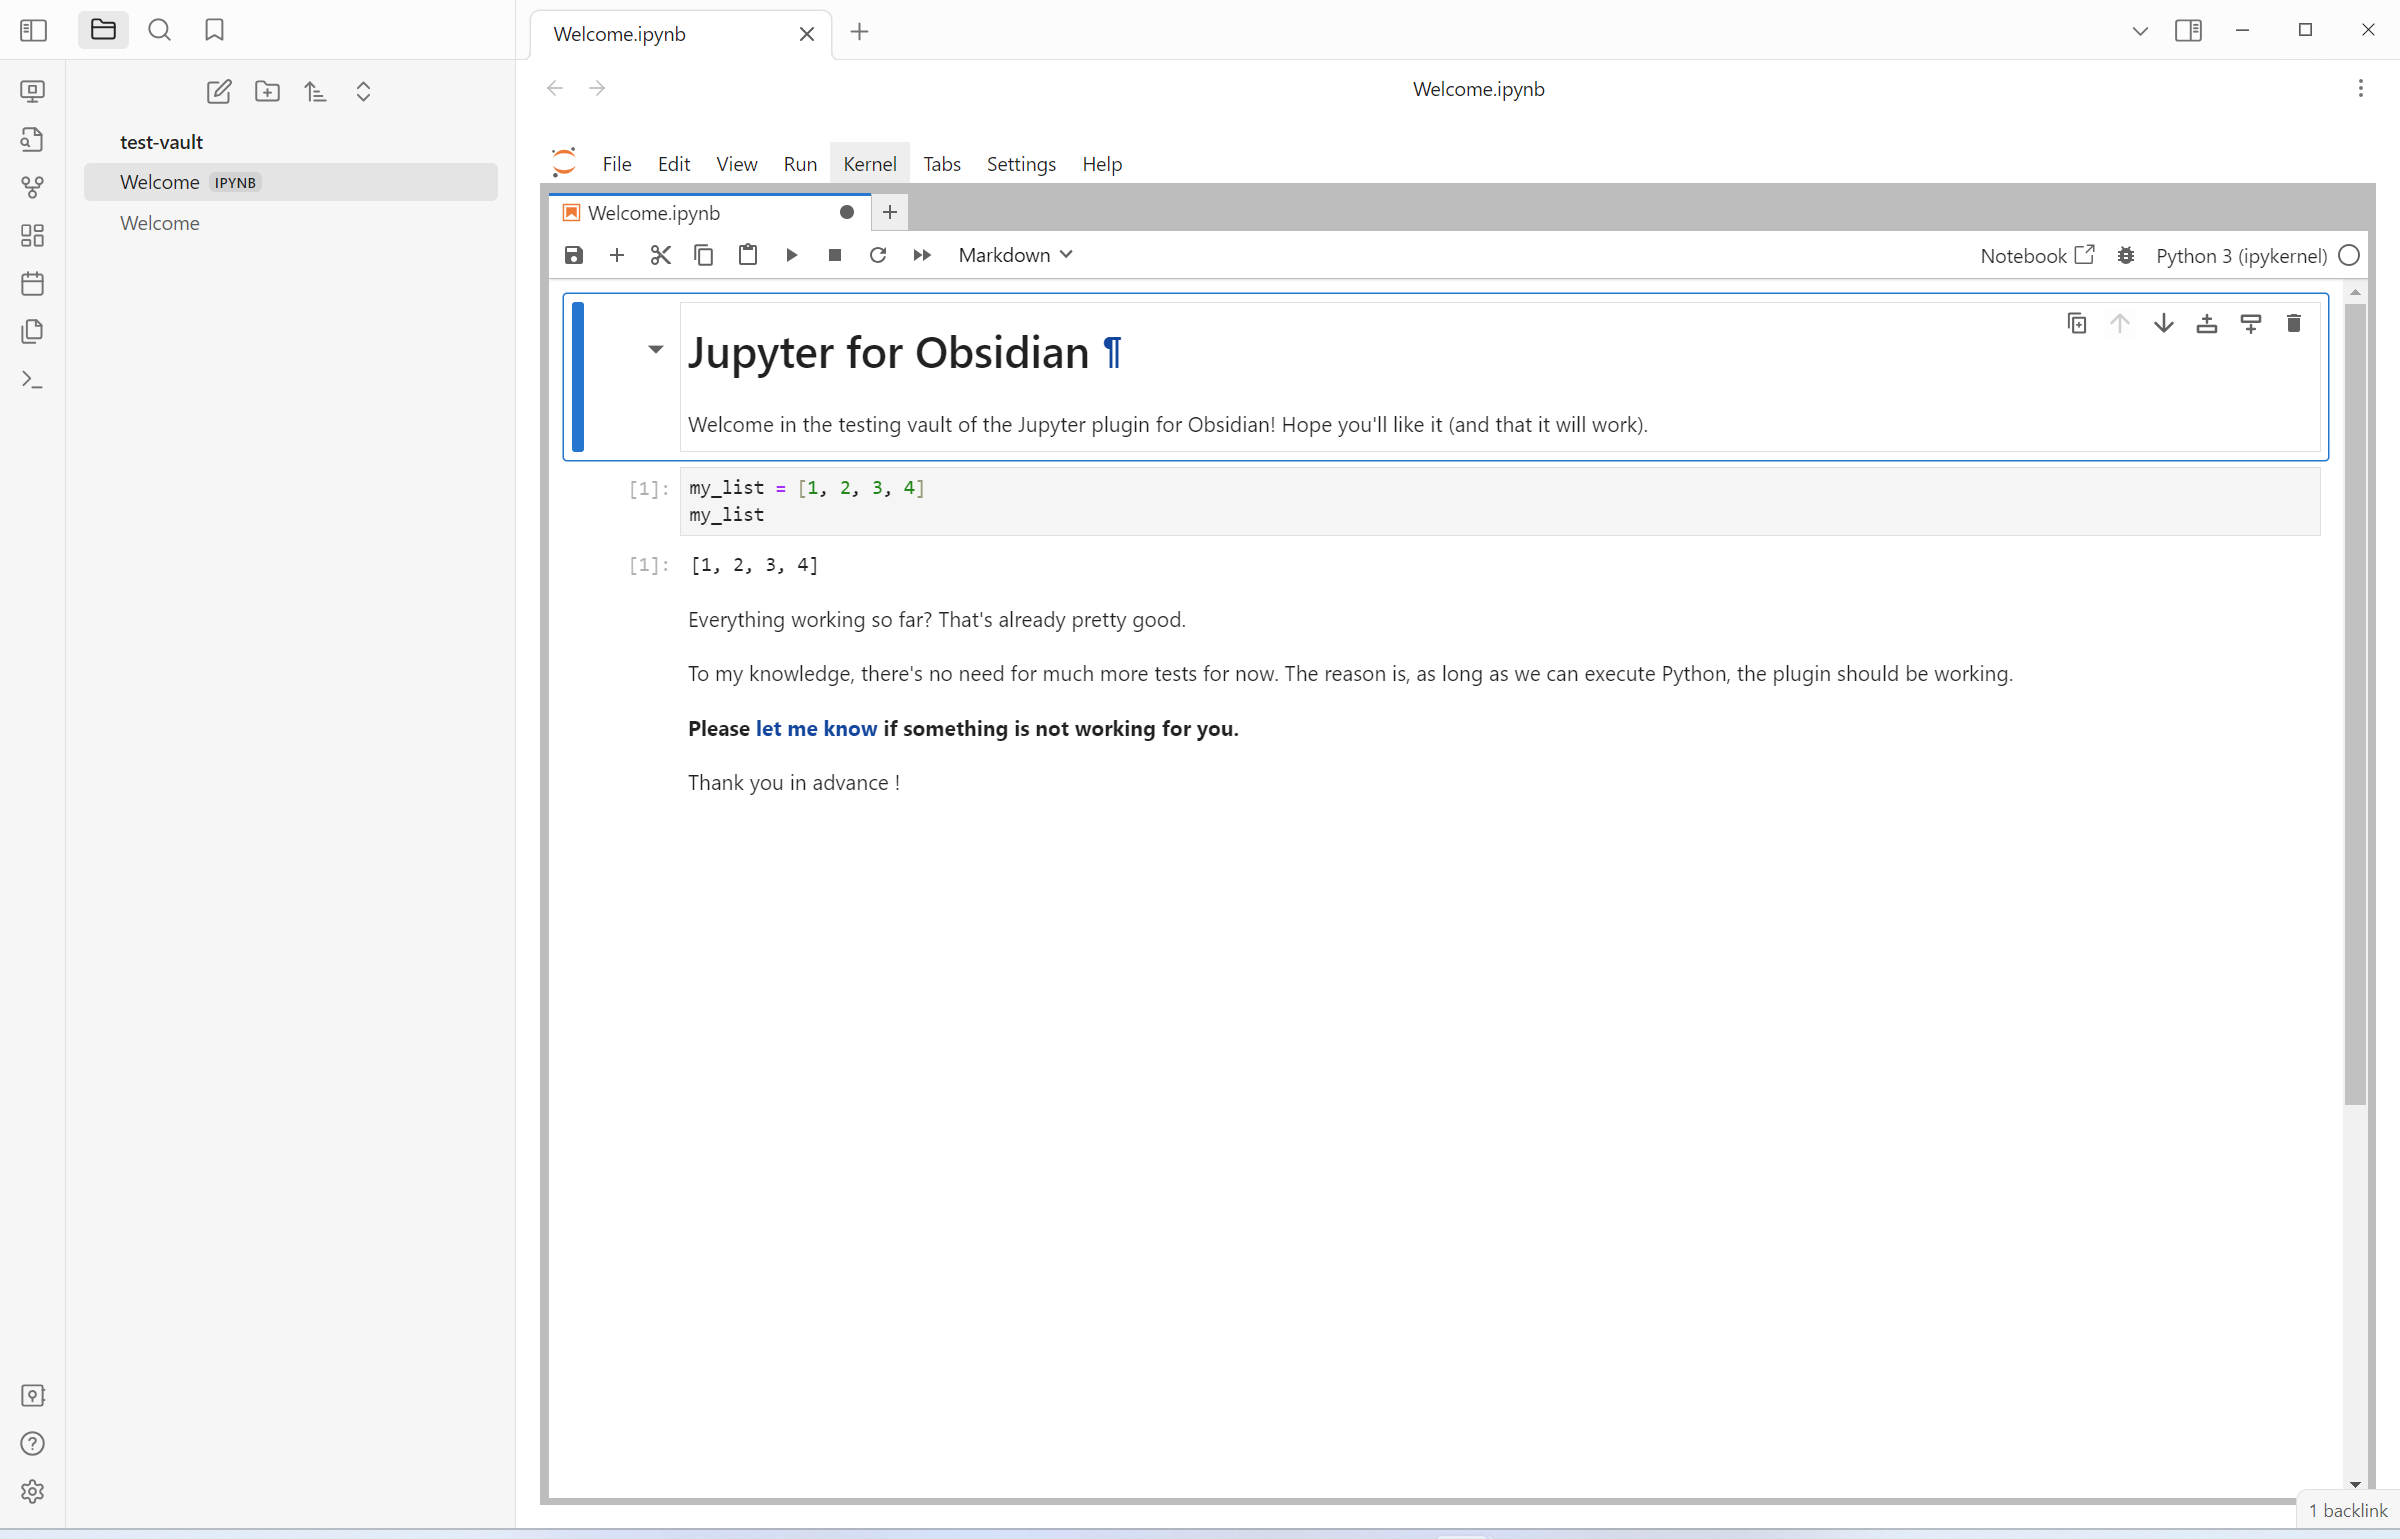The image size is (2400, 1539).
Task: Run the selected notebook cell
Action: [791, 255]
